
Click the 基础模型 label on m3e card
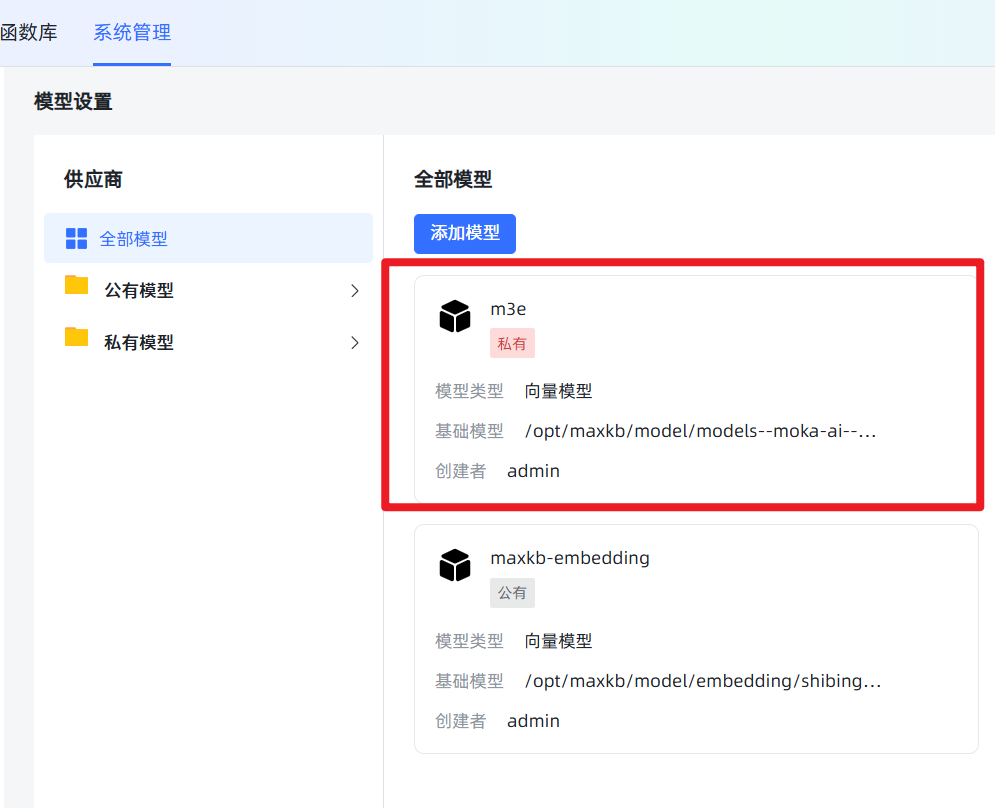(x=469, y=432)
